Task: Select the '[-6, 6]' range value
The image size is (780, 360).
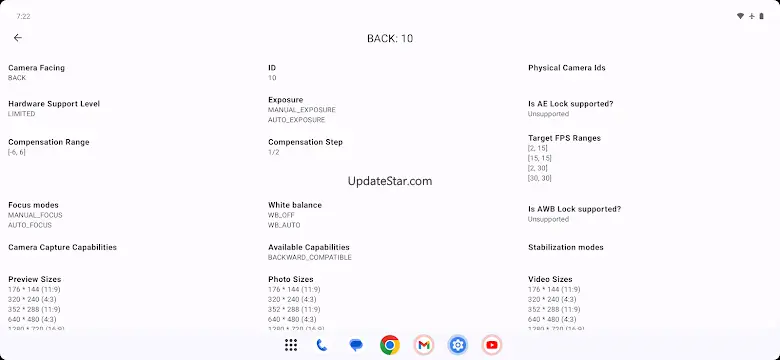Action: tap(16, 152)
